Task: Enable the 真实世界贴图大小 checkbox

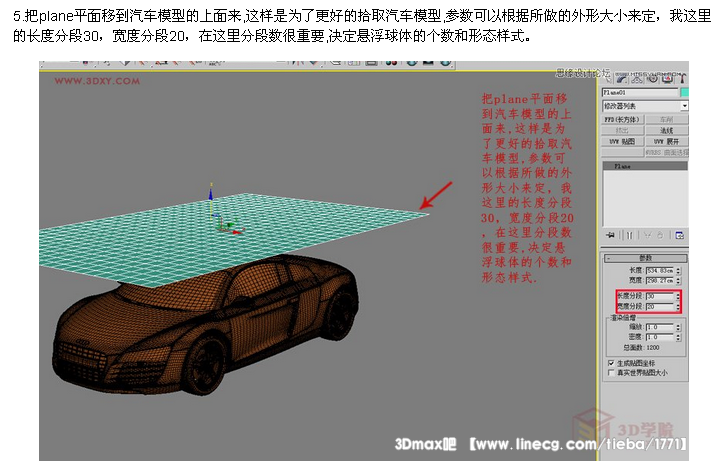Action: 611,373
